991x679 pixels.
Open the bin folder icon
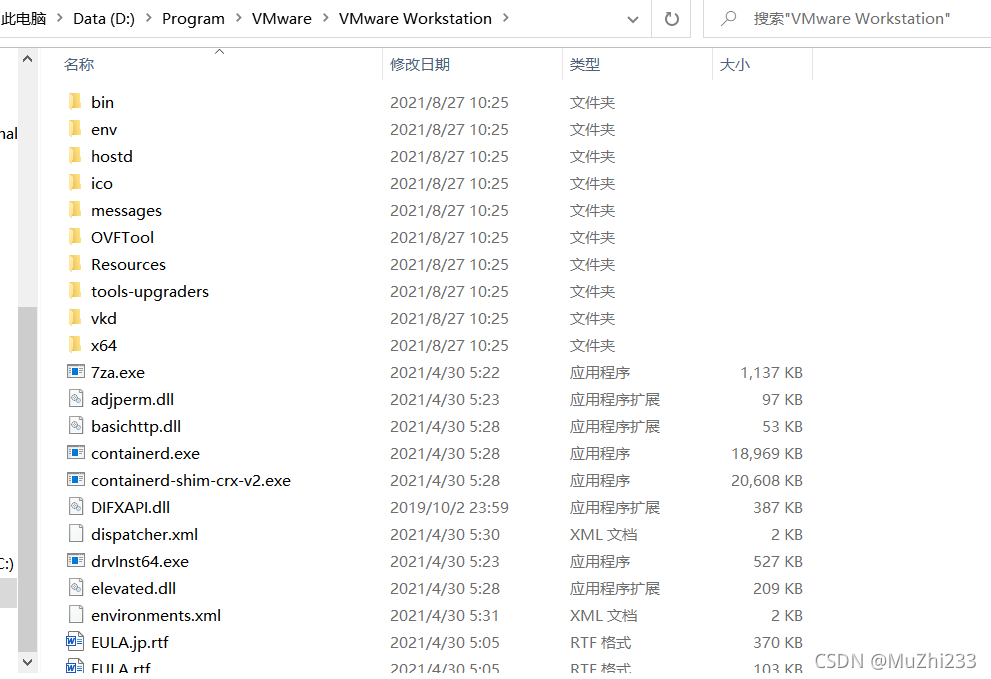(x=75, y=102)
